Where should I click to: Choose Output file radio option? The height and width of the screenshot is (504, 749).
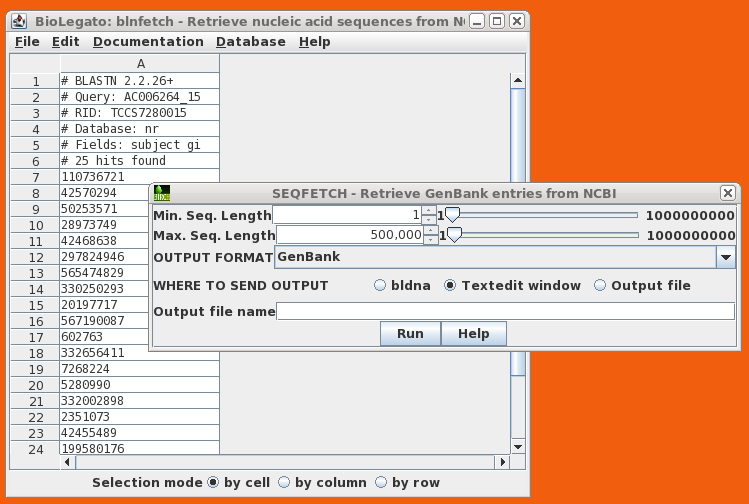[x=600, y=286]
